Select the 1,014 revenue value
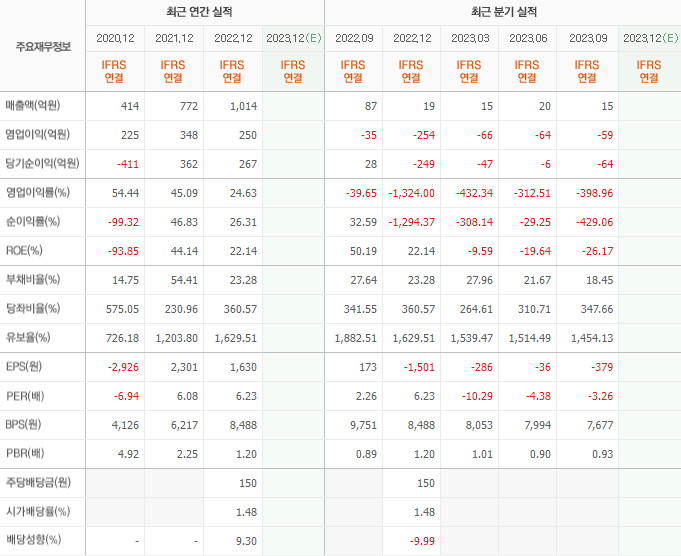 pos(243,106)
